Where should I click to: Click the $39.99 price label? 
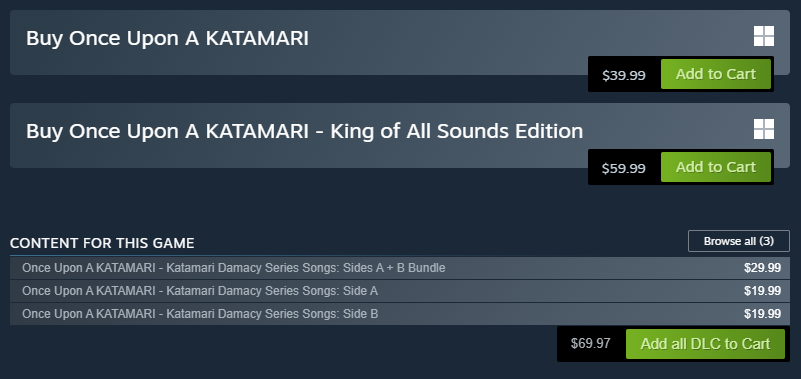624,76
